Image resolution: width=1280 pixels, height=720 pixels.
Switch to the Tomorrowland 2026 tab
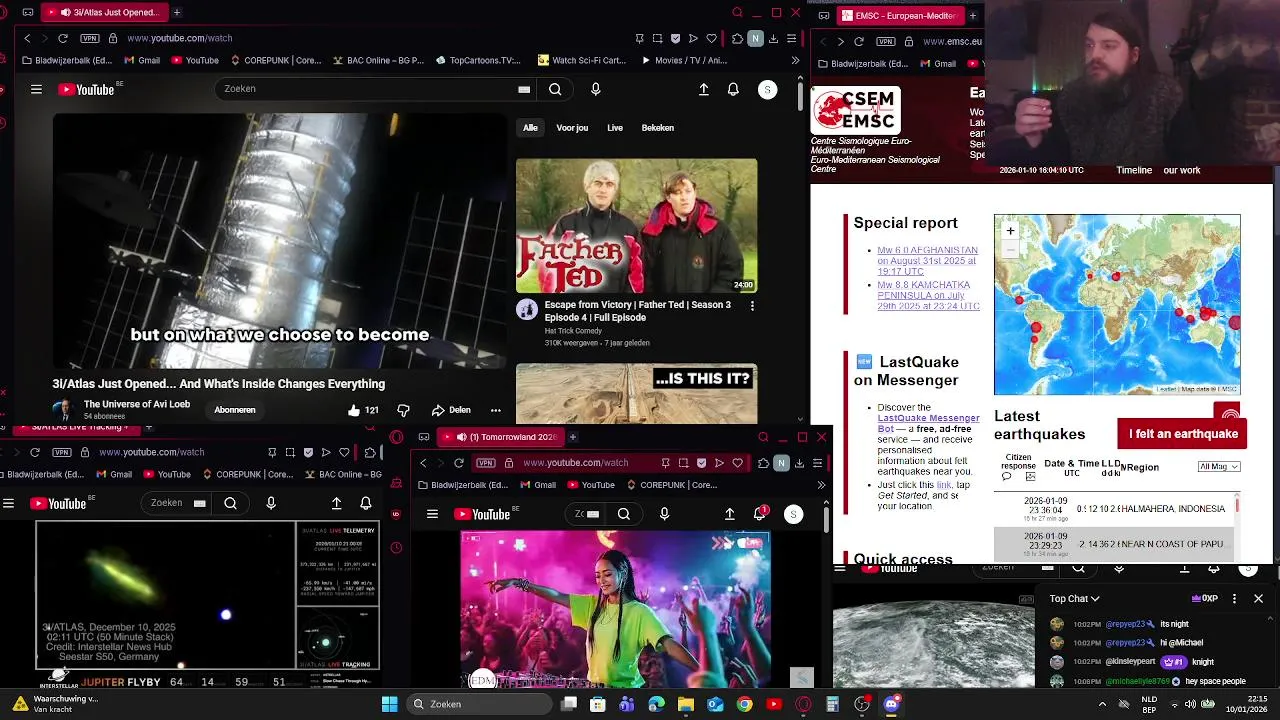(x=499, y=437)
